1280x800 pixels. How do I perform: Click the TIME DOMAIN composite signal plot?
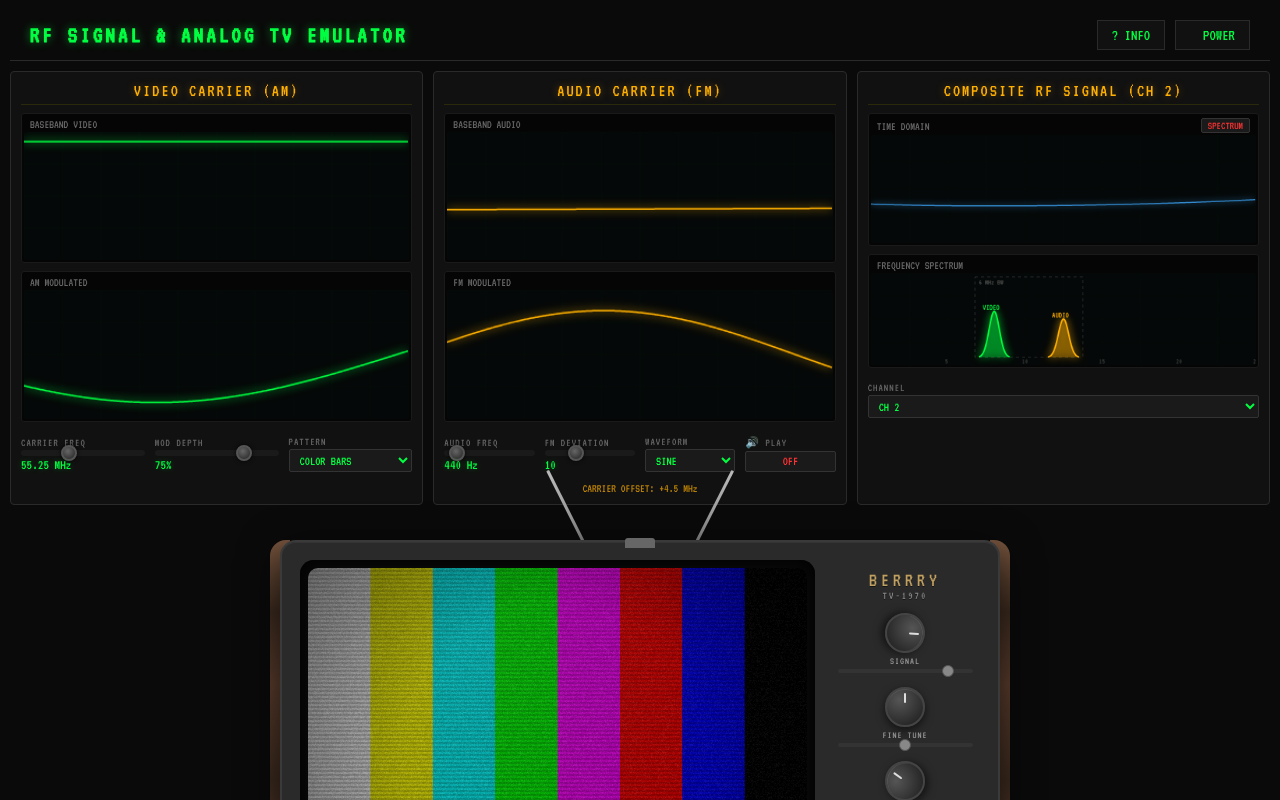tap(1063, 180)
